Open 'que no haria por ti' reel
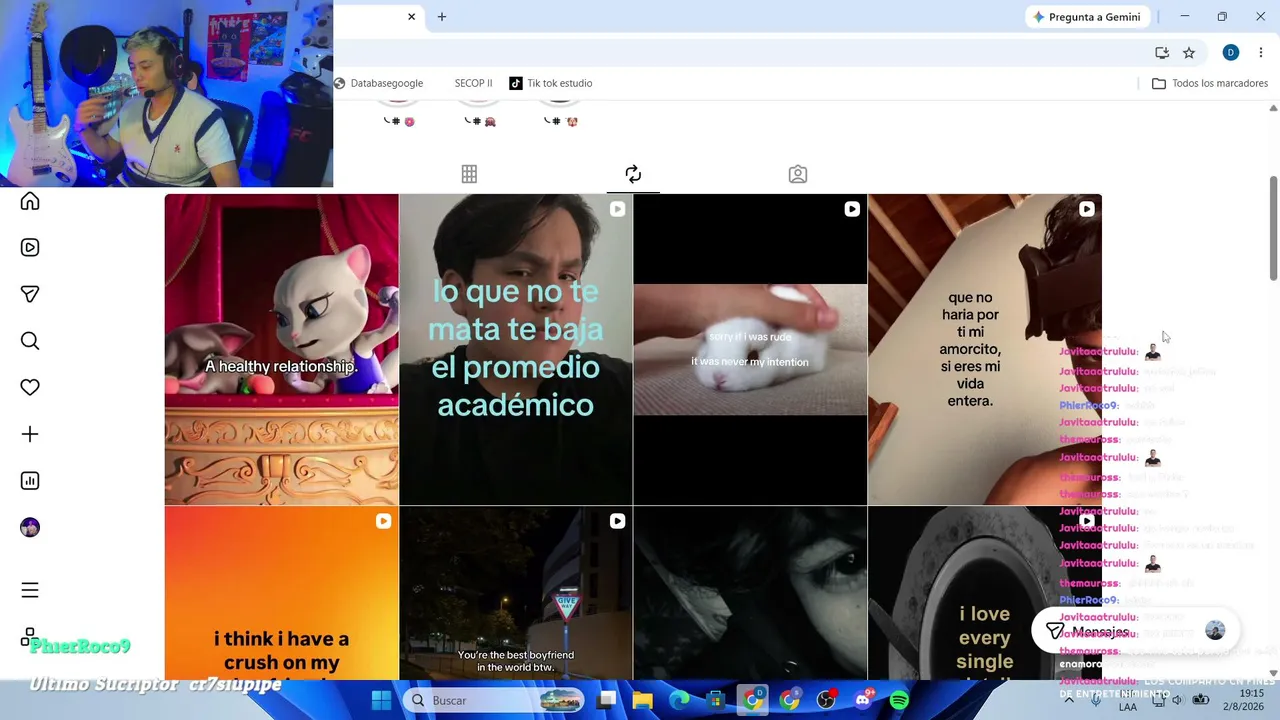This screenshot has height=720, width=1280. 984,350
